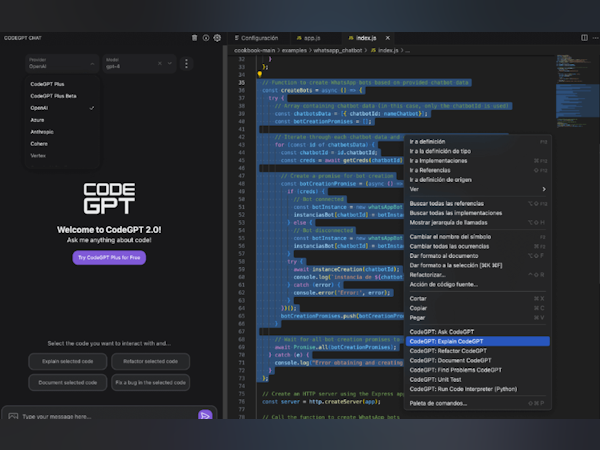Click cookbook-main in breadcrumb path

(254, 50)
